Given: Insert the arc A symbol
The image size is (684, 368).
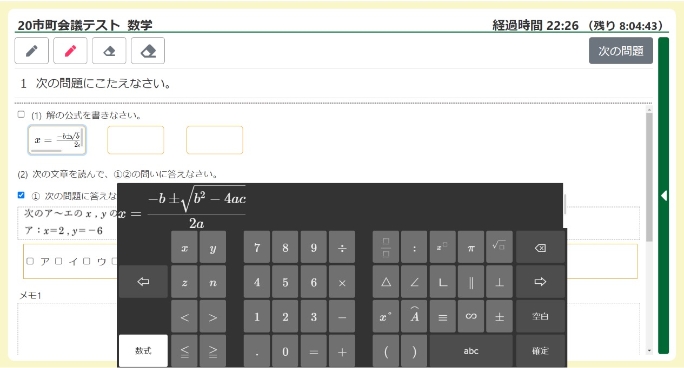Looking at the screenshot, I should 414,317.
